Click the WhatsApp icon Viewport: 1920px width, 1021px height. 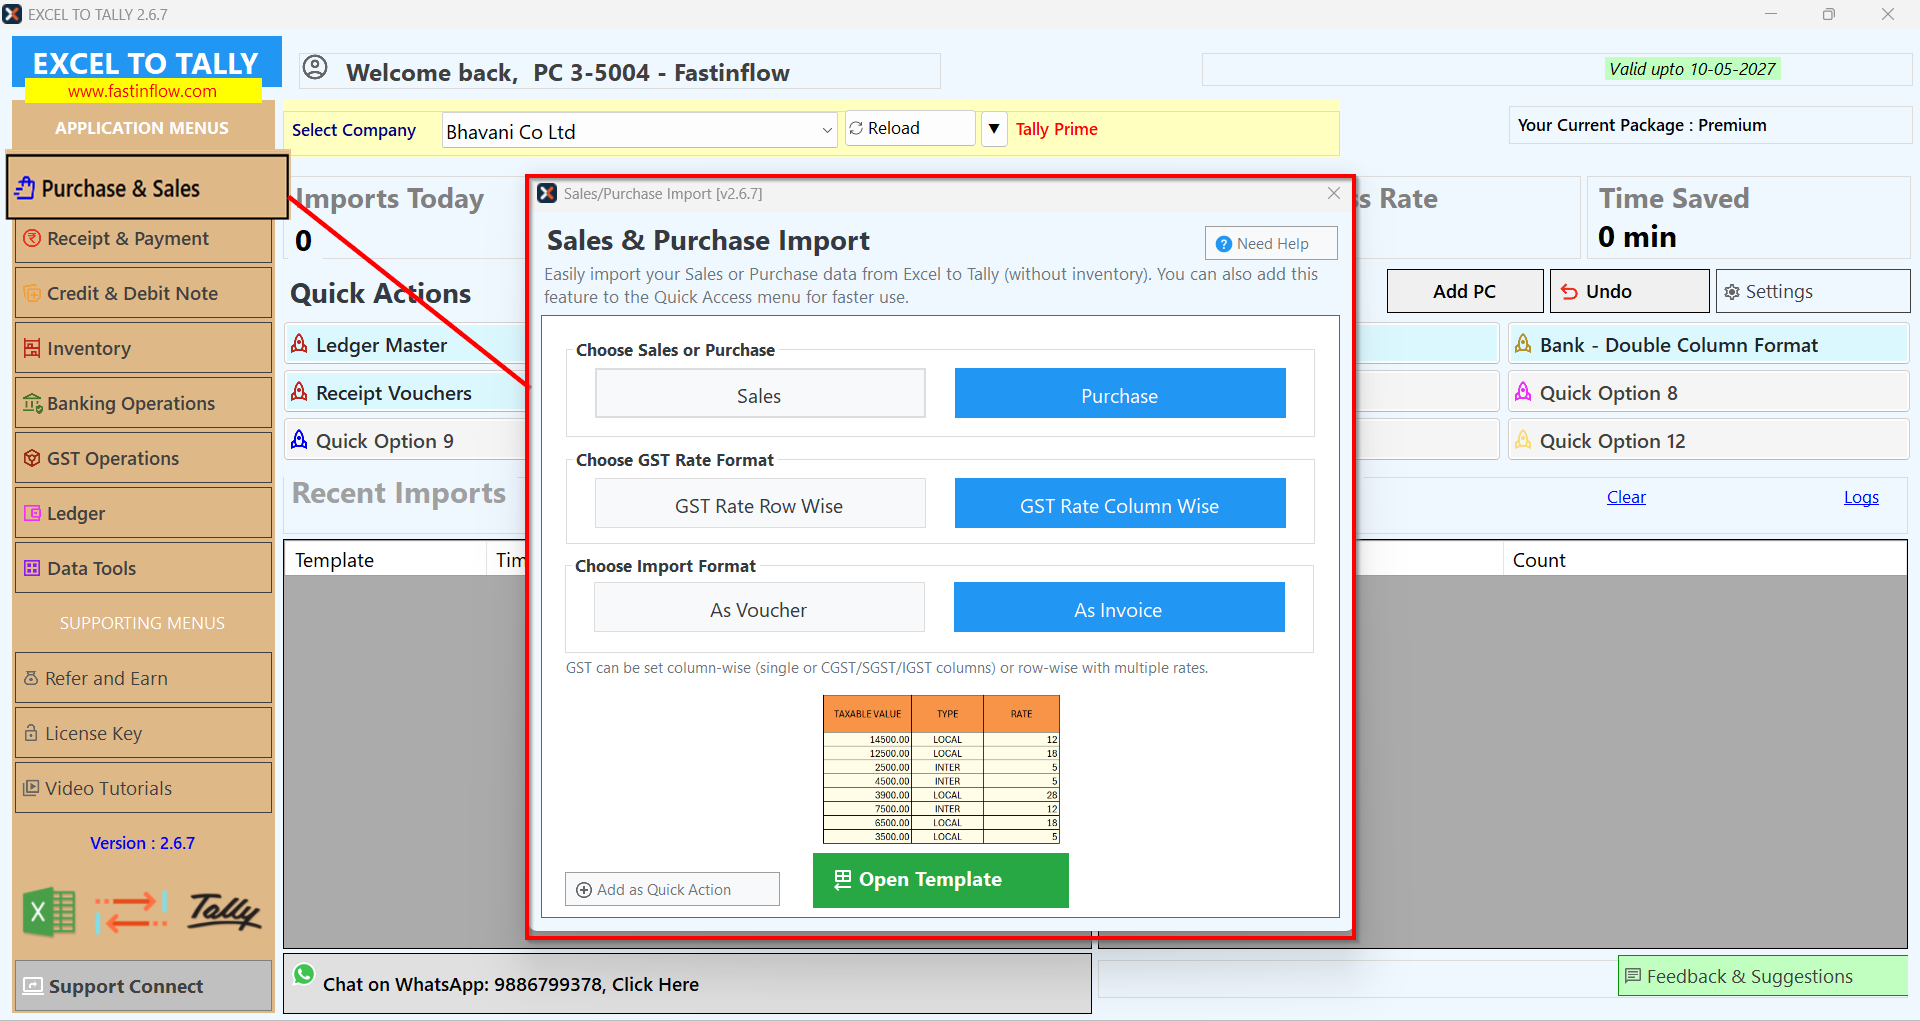pos(304,974)
